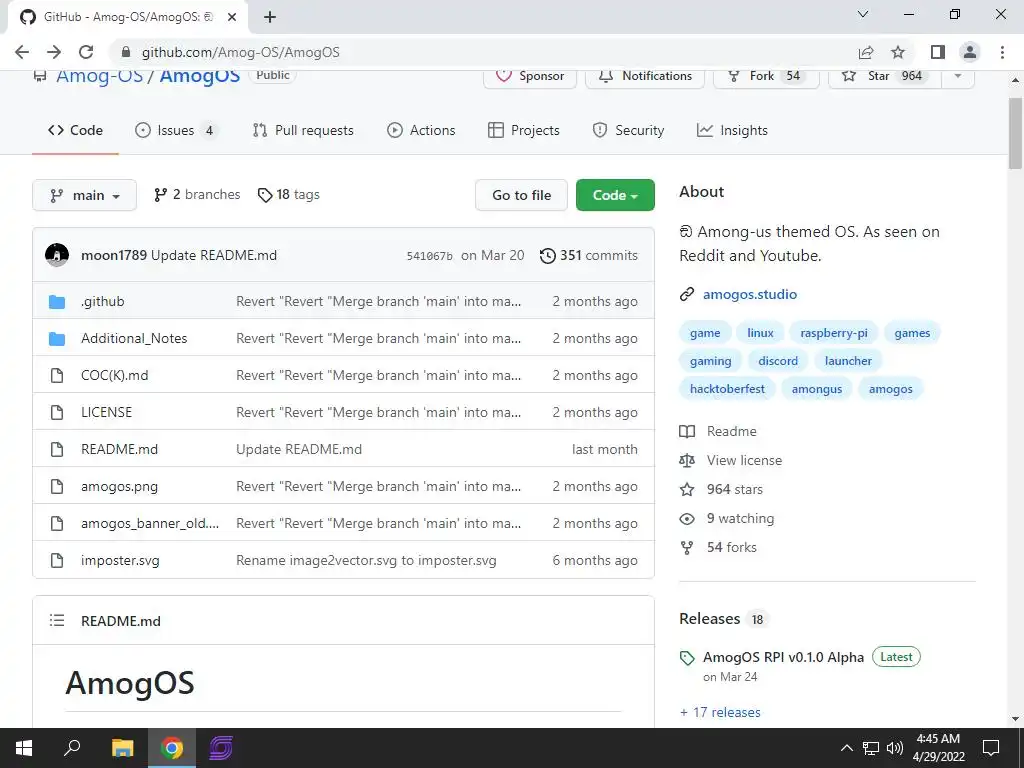Click the volume speaker tray icon

[895, 748]
